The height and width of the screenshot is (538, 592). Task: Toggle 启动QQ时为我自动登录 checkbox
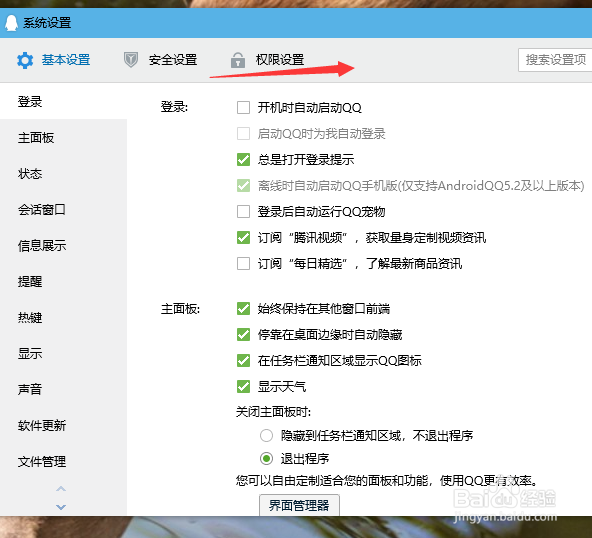tap(243, 134)
